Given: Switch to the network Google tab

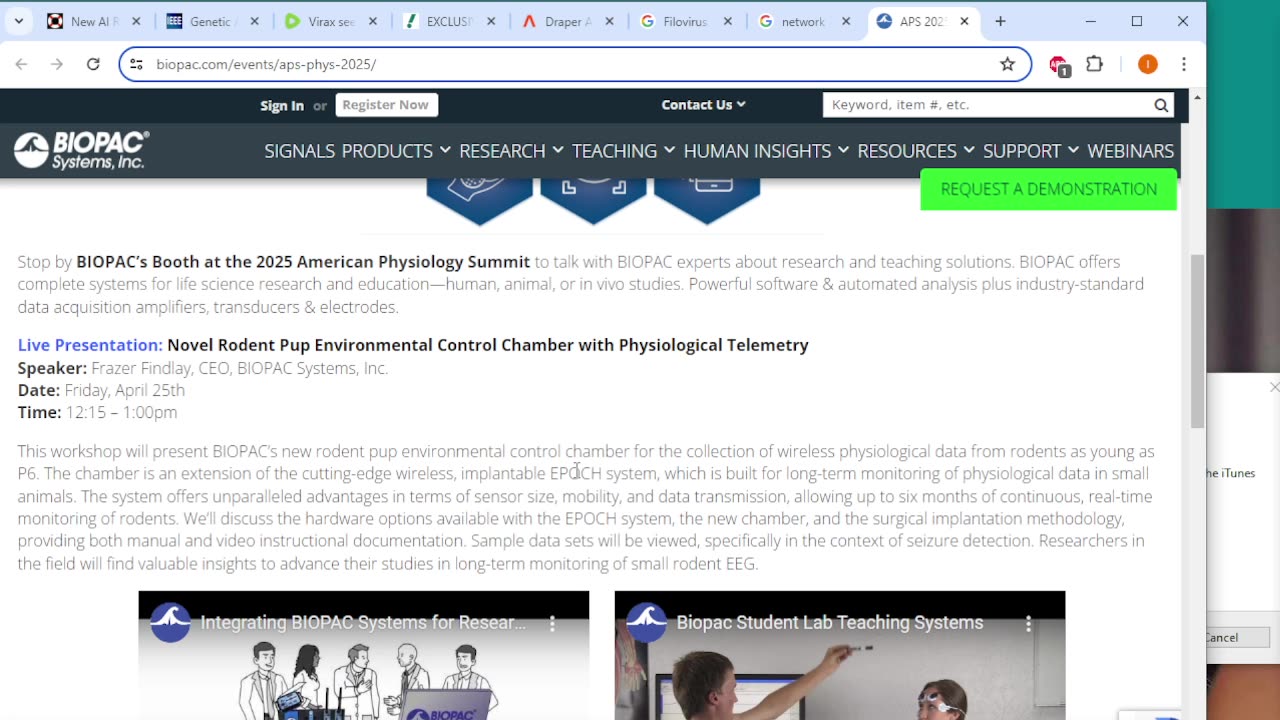Looking at the screenshot, I should pos(804,21).
